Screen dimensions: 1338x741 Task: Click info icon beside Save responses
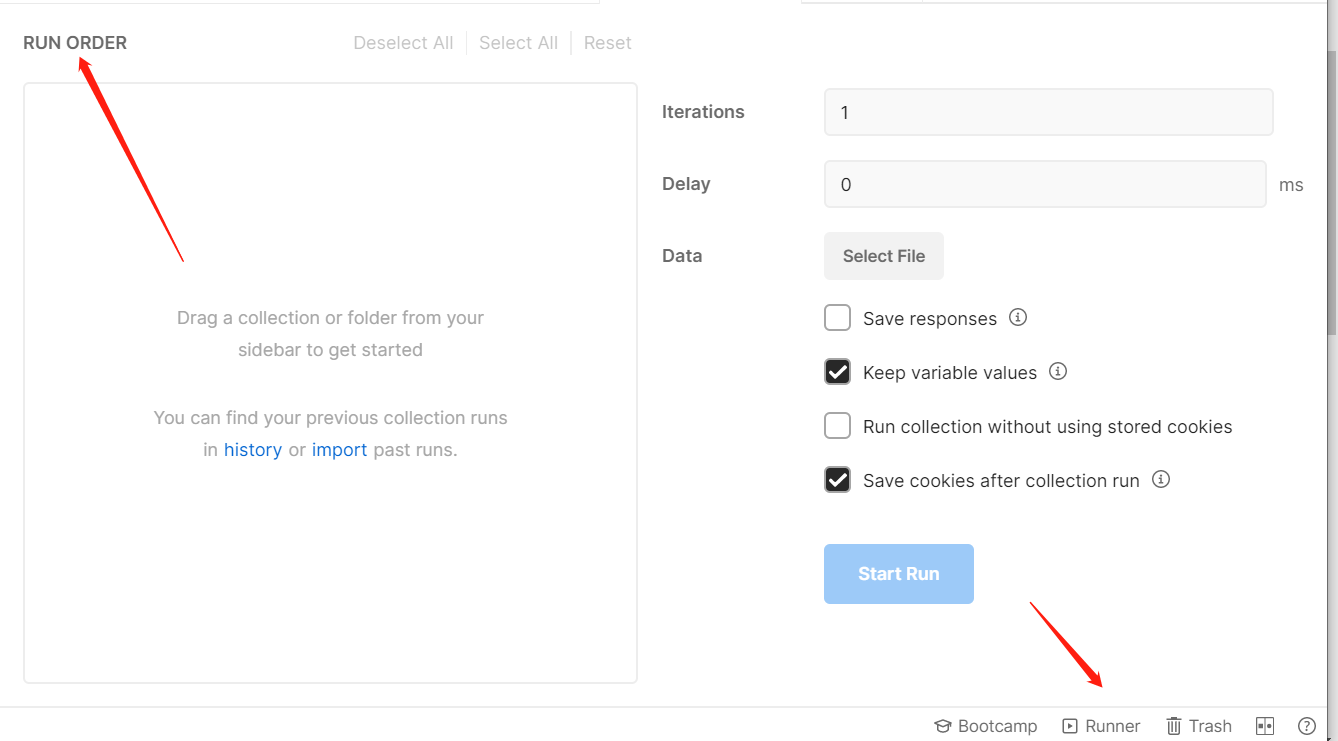pos(1018,317)
